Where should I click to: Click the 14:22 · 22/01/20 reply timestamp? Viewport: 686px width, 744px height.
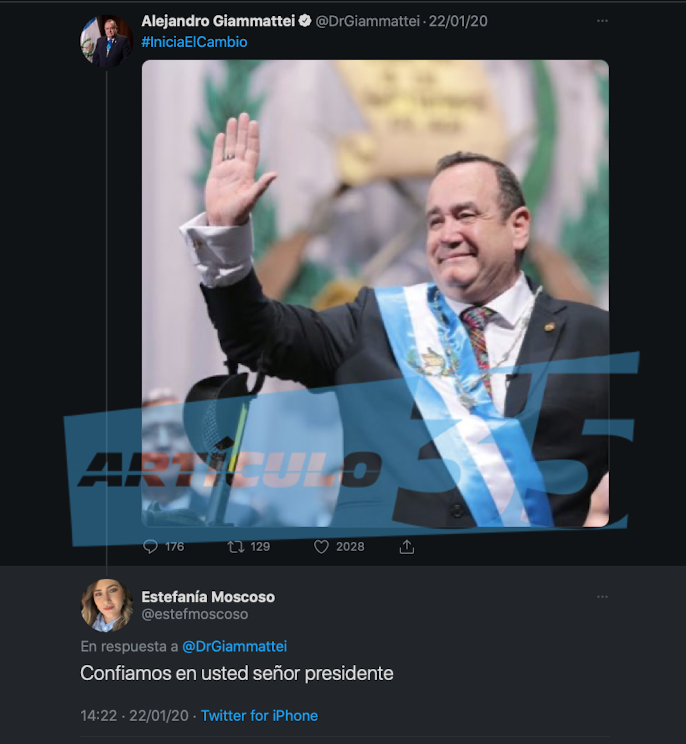[134, 716]
